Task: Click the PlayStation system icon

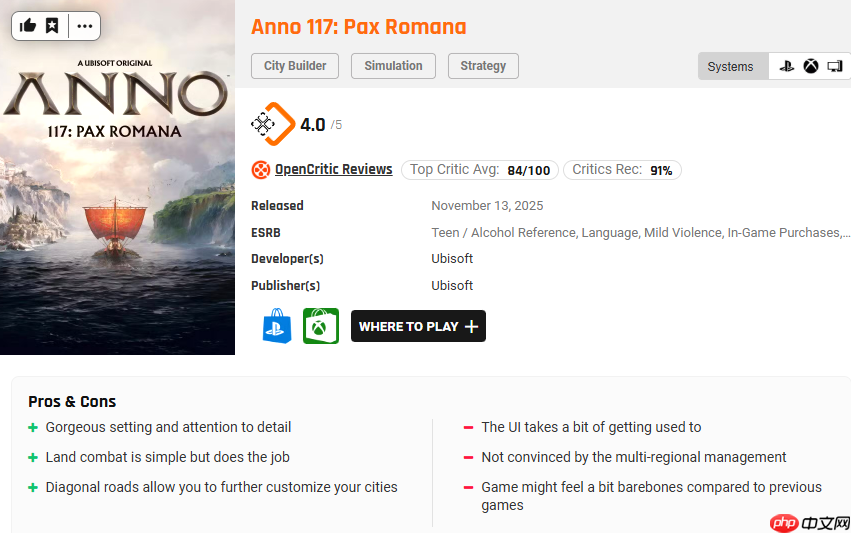Action: (x=787, y=66)
